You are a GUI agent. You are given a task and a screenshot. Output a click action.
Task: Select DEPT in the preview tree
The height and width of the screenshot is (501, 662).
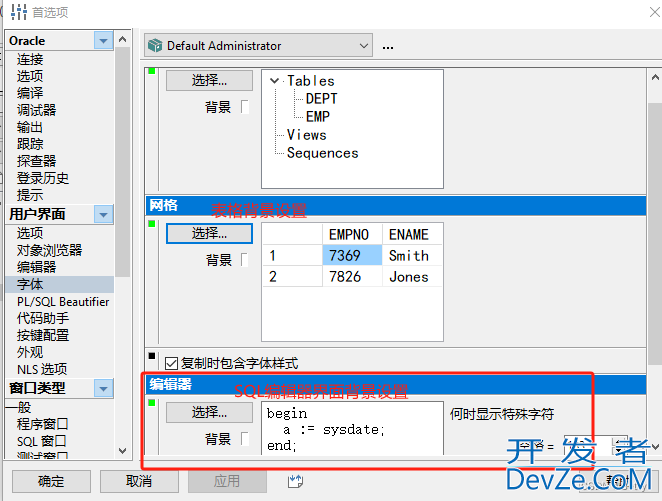point(322,99)
